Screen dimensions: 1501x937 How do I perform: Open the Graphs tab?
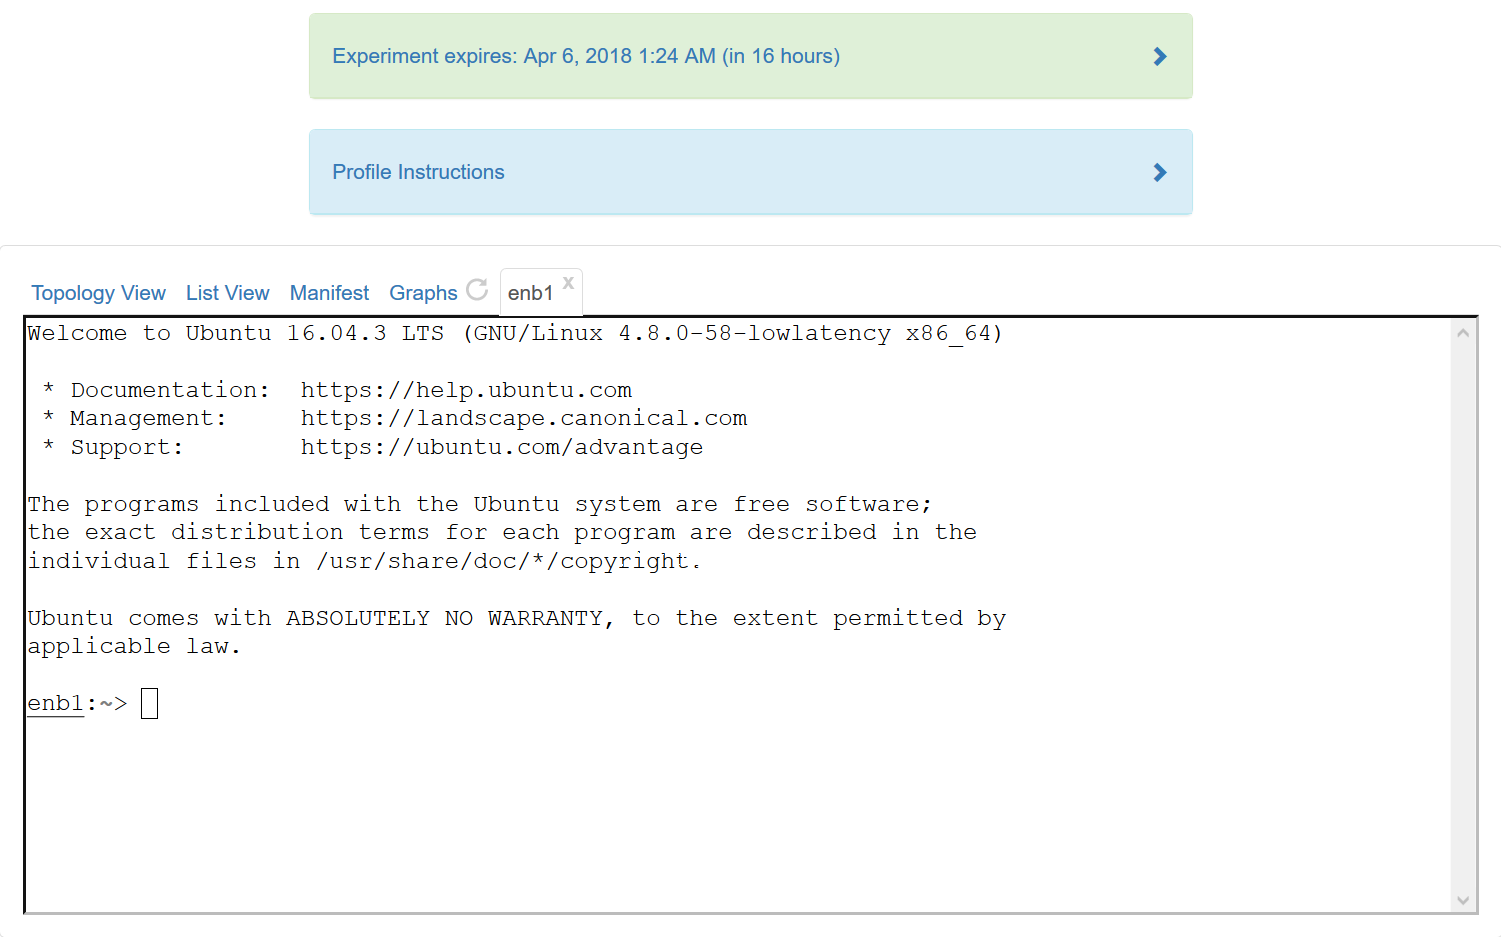[423, 293]
